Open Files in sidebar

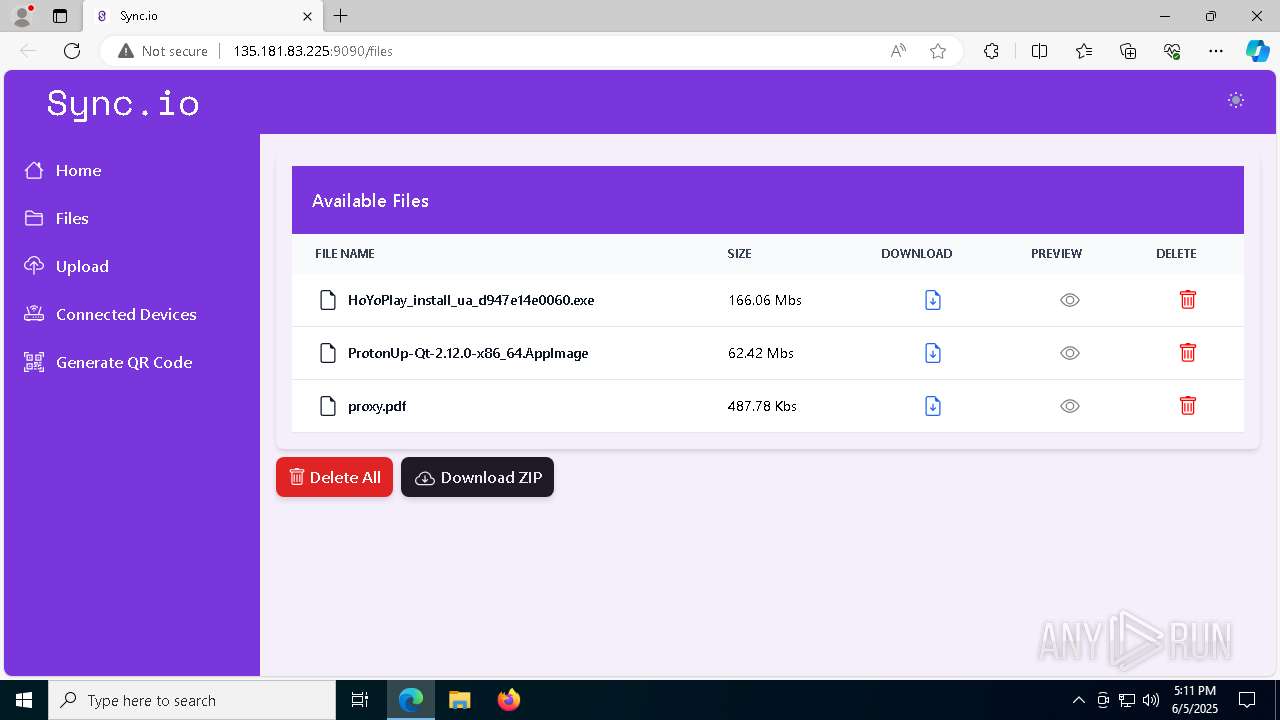click(x=57, y=218)
